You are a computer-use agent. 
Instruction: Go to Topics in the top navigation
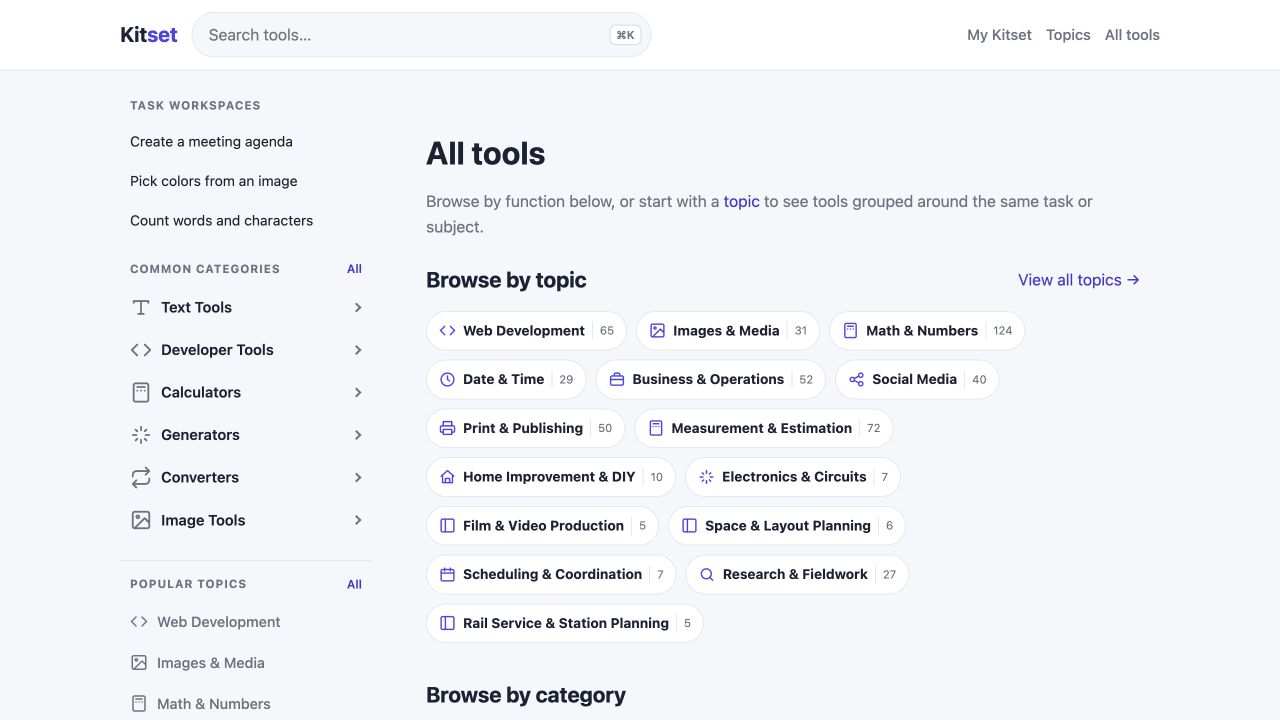pos(1068,35)
